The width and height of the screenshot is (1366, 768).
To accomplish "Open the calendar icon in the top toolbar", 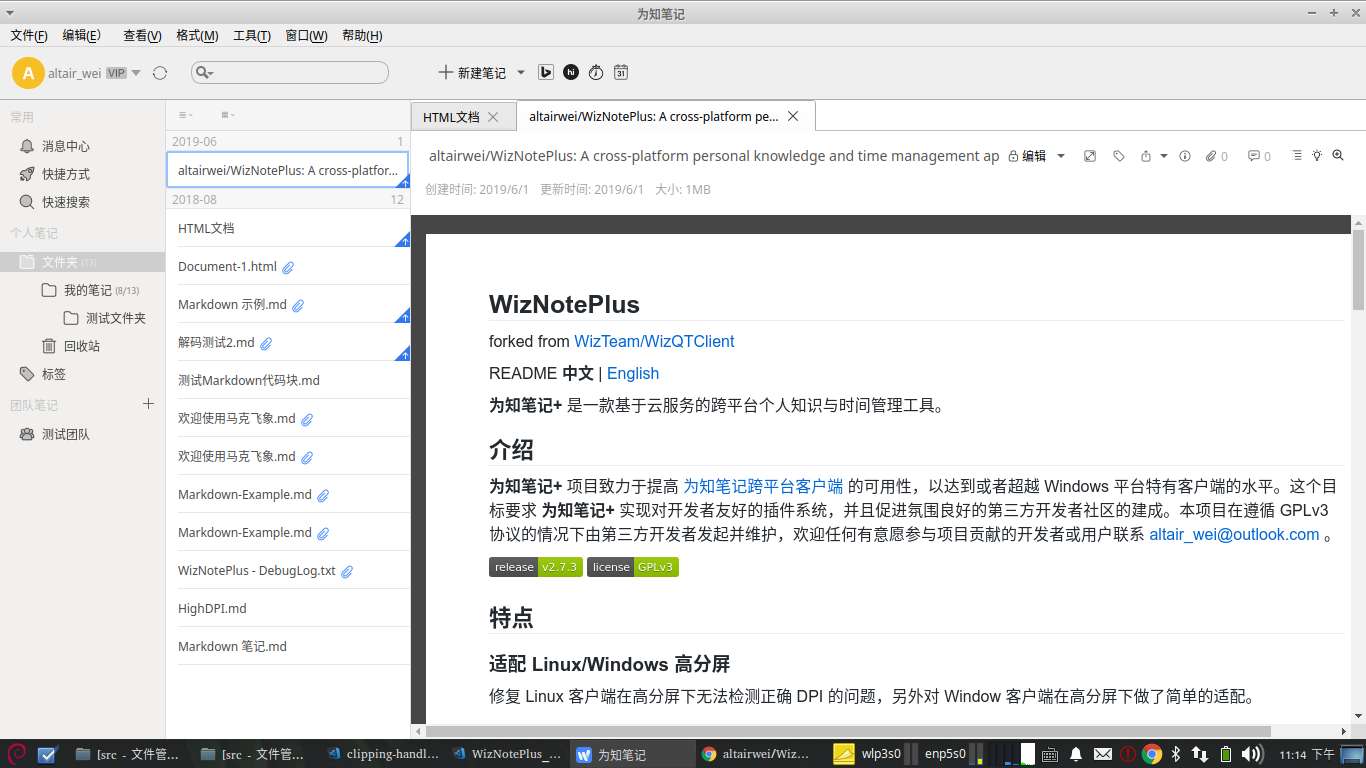I will [x=620, y=72].
